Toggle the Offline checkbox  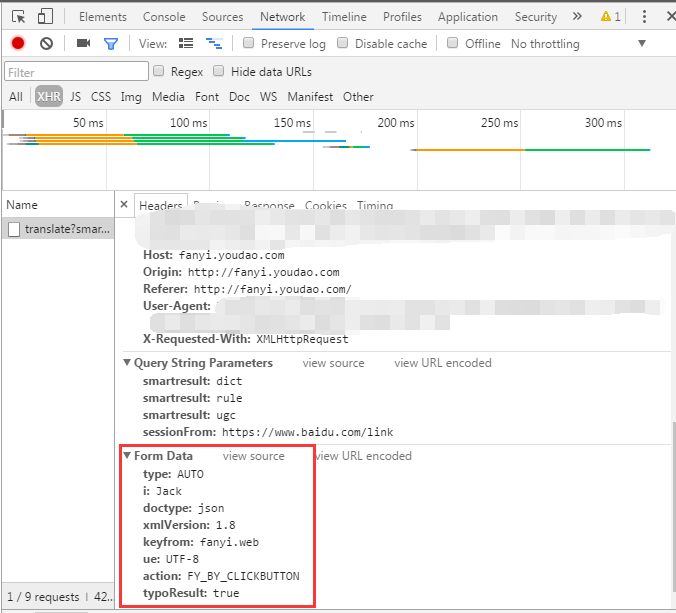tap(452, 43)
